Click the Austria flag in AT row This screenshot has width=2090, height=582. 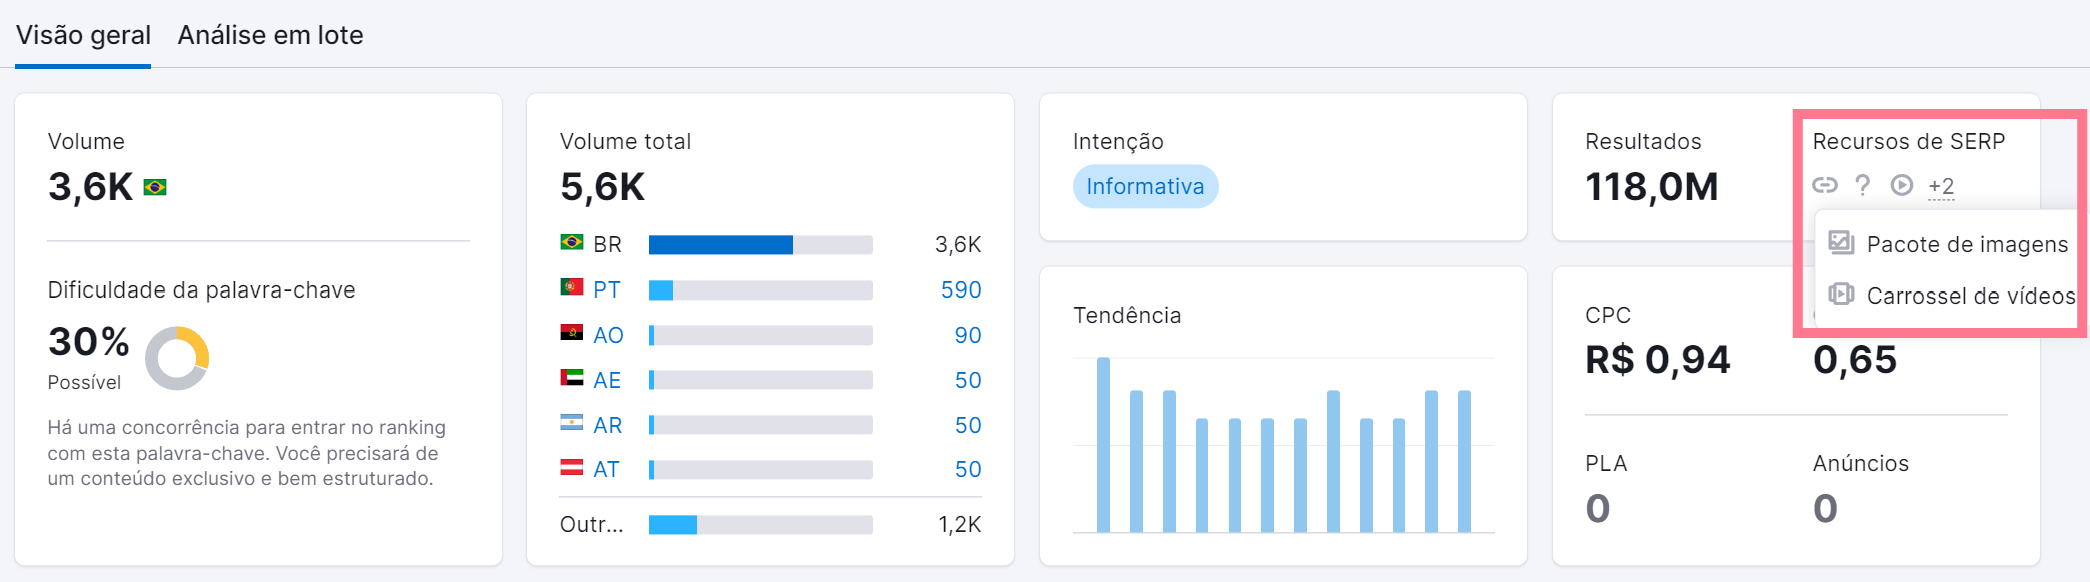tap(572, 466)
